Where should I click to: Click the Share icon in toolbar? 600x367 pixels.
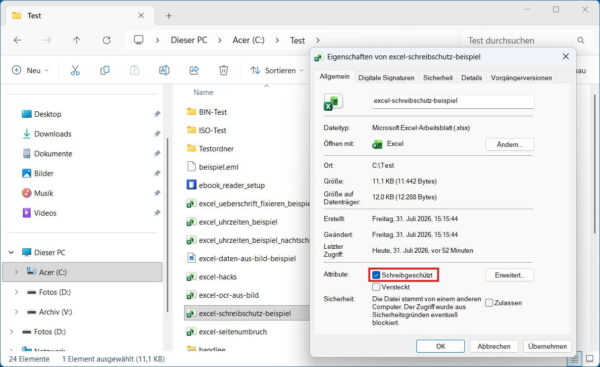pyautogui.click(x=194, y=70)
